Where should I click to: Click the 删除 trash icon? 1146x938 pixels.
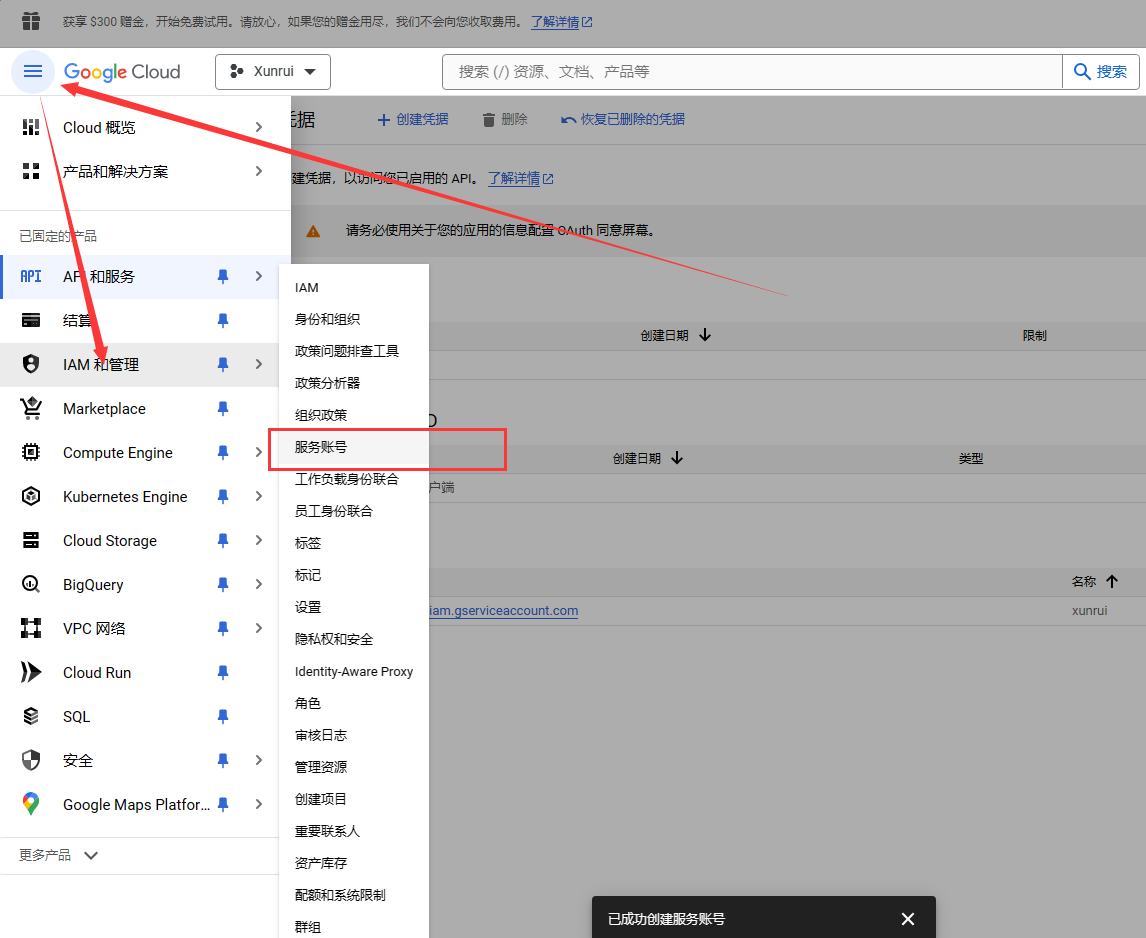pyautogui.click(x=488, y=119)
